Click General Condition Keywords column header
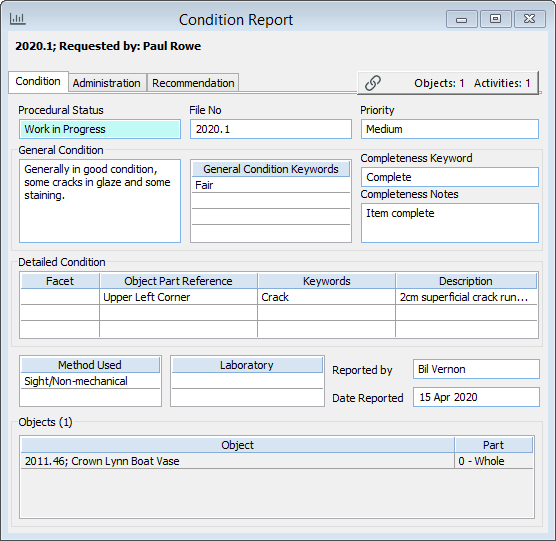This screenshot has width=556, height=541. (271, 169)
